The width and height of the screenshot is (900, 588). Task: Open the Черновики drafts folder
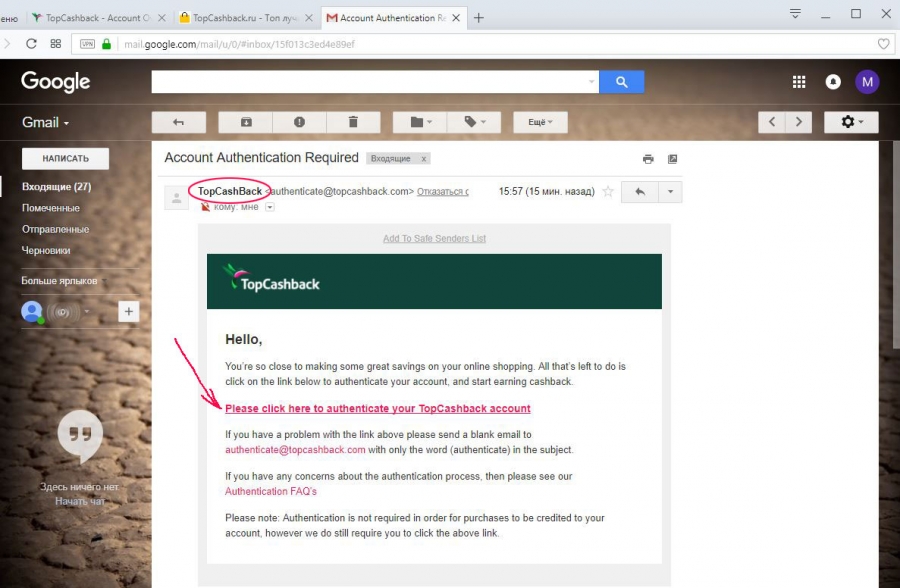click(x=46, y=250)
